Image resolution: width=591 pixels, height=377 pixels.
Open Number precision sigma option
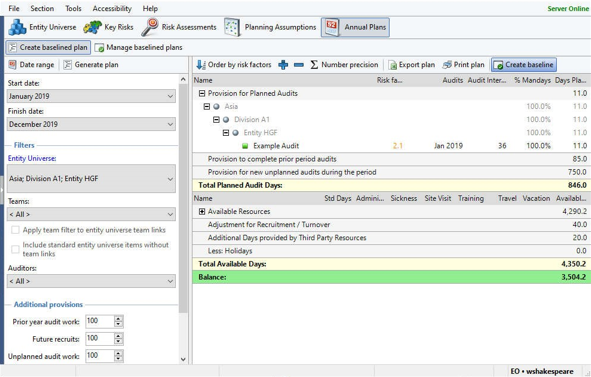(344, 65)
